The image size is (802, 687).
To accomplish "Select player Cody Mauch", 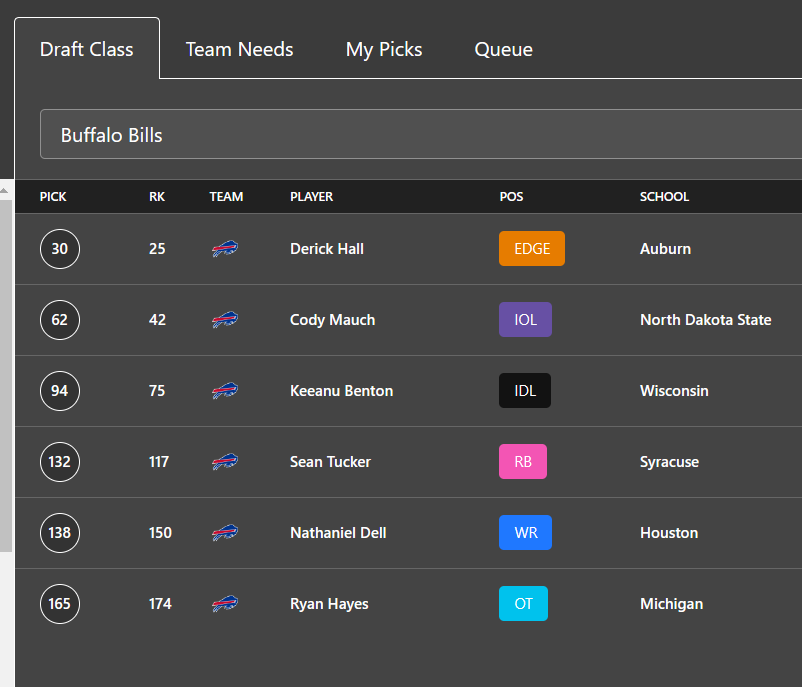I will 332,320.
